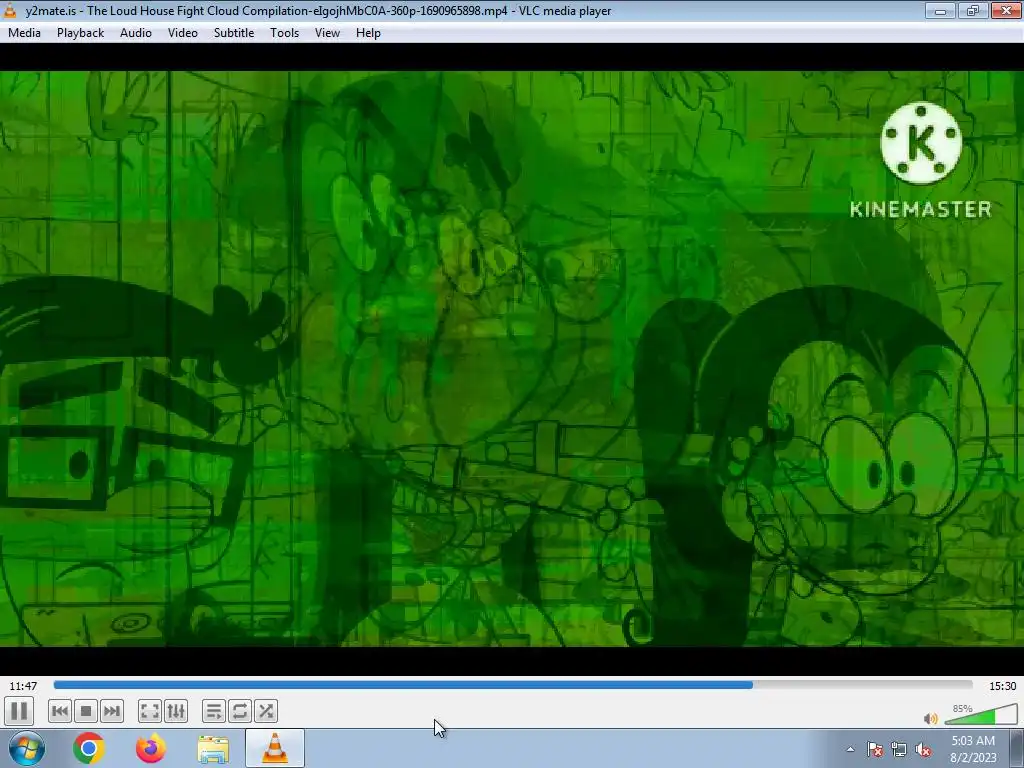Click total duration 15:30 label

(1002, 686)
